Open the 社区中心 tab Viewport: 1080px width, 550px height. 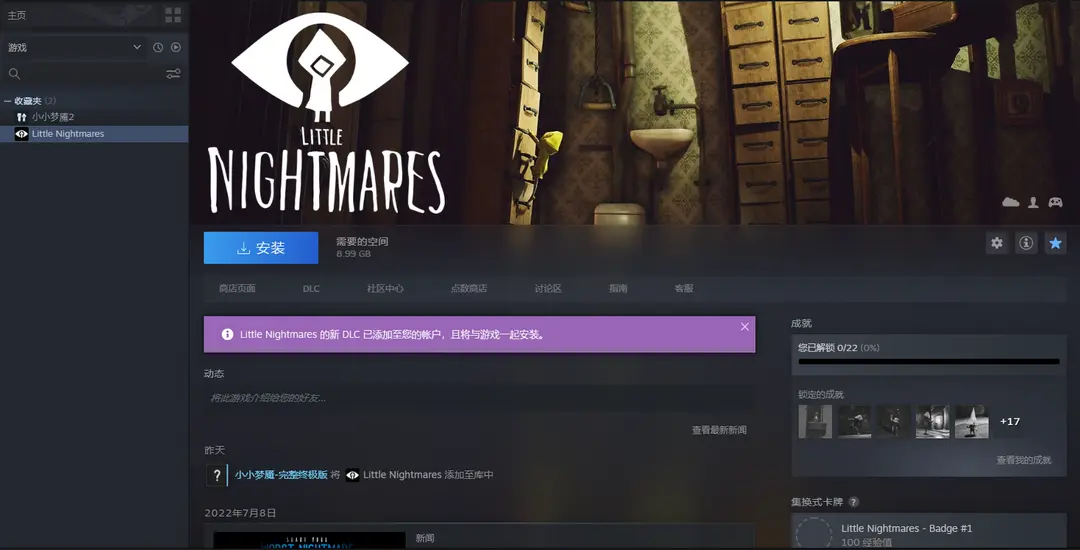tap(385, 288)
